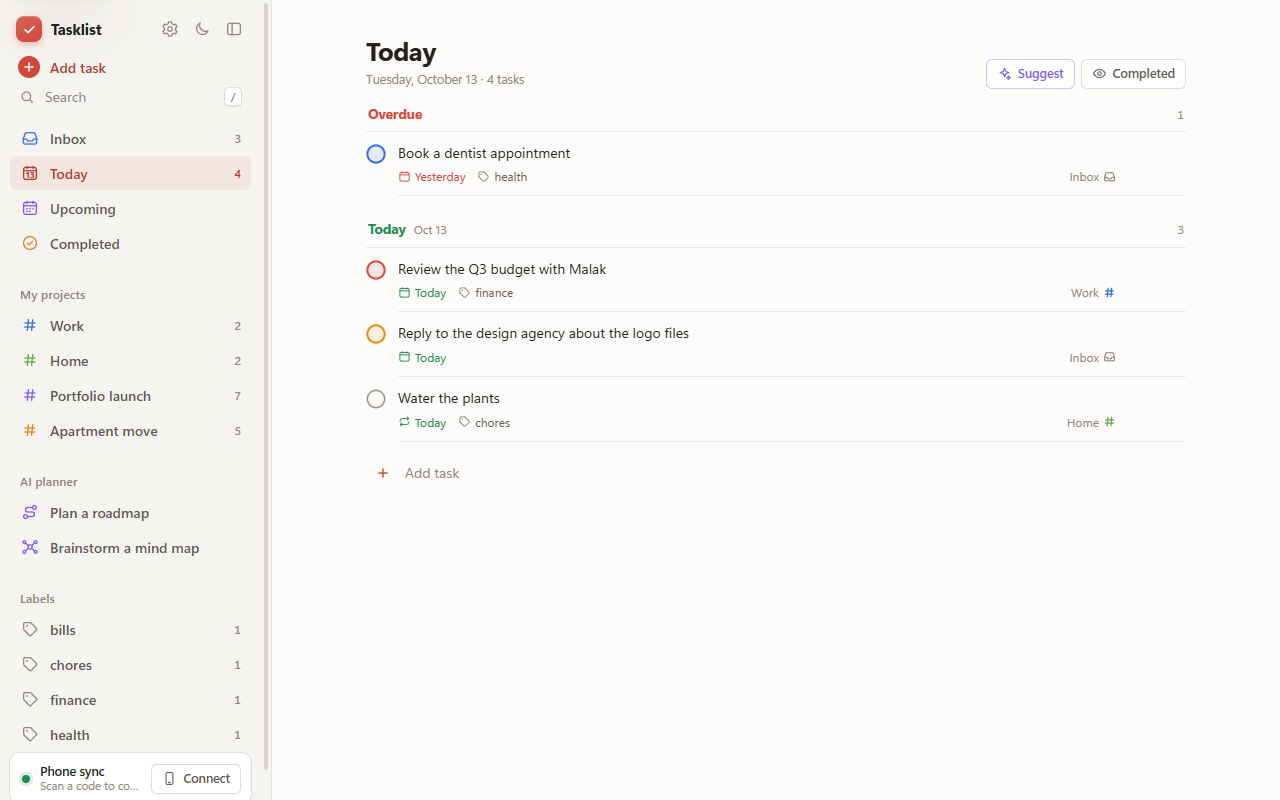
Task: Click the Work project link on Q3 budget task
Action: pyautogui.click(x=1093, y=293)
